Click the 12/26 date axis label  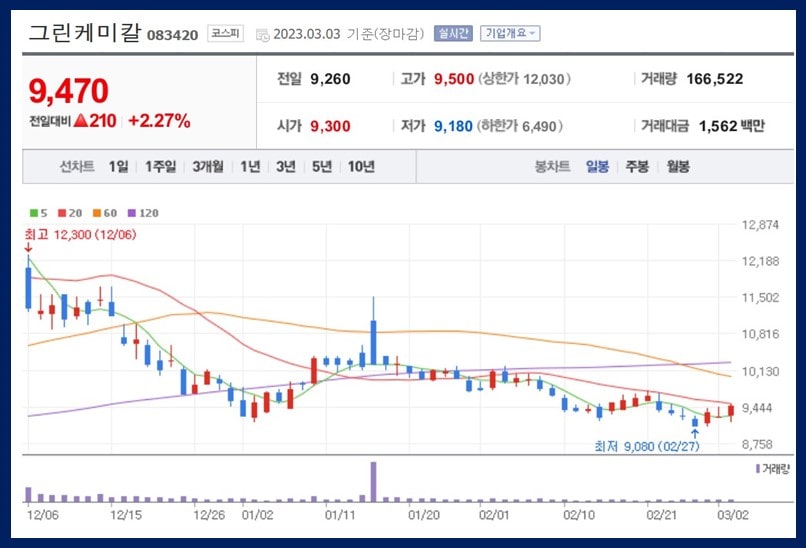209,515
